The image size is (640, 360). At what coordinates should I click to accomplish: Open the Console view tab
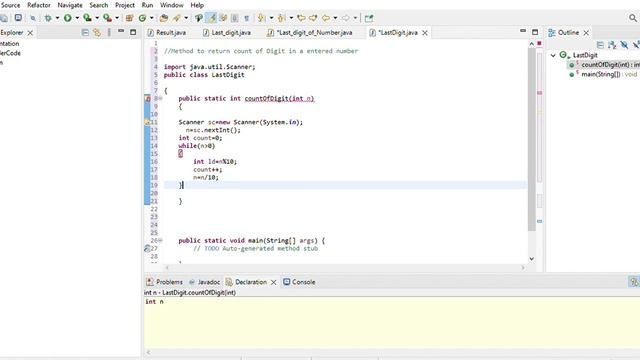299,282
